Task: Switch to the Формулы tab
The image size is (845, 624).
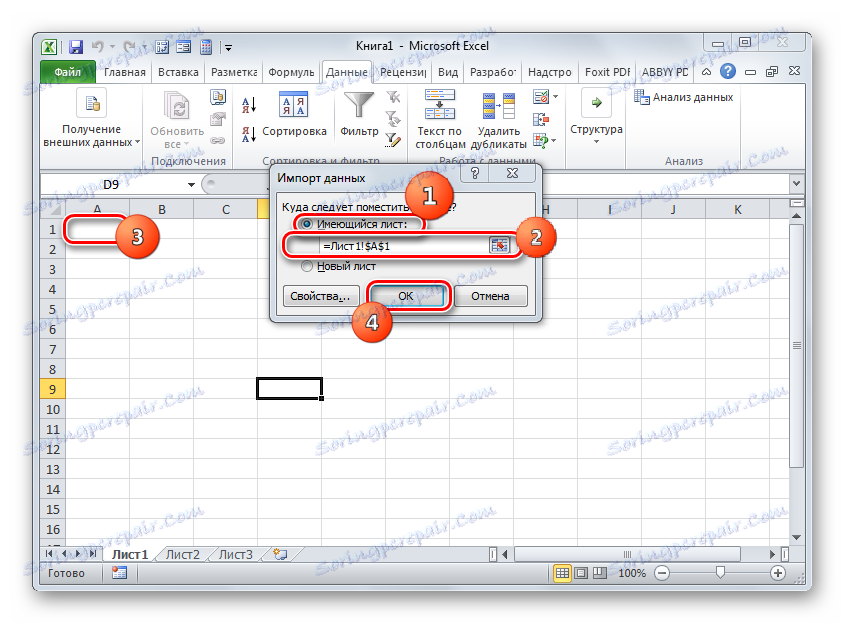Action: (292, 72)
